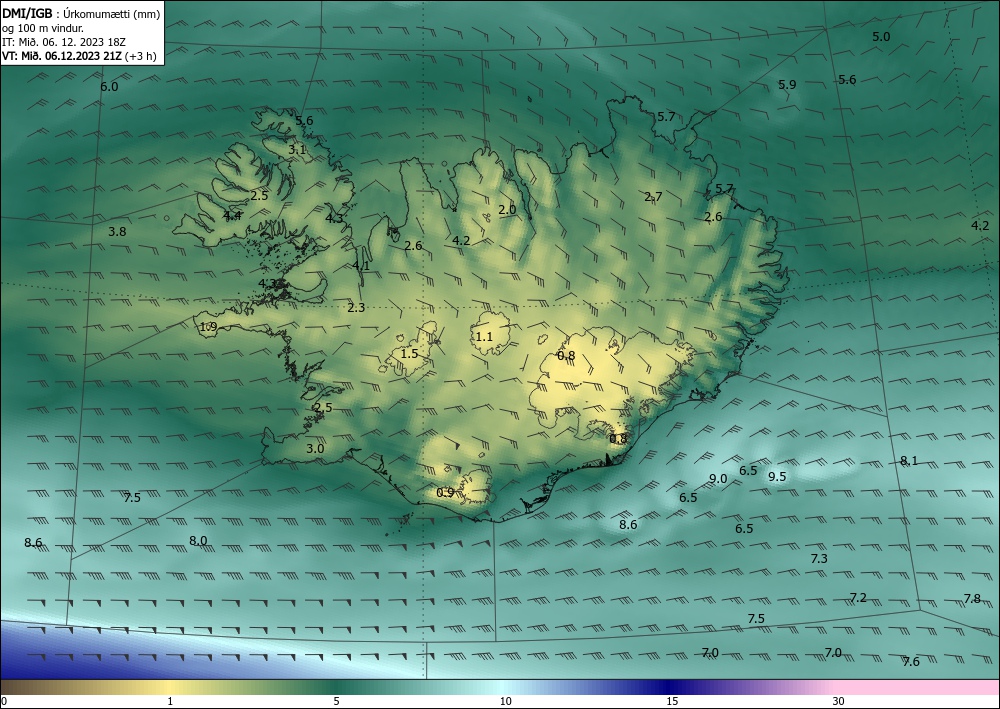The image size is (1000, 709).
Task: Click the 5.6 value beside the 5.9 value
Action: point(847,80)
